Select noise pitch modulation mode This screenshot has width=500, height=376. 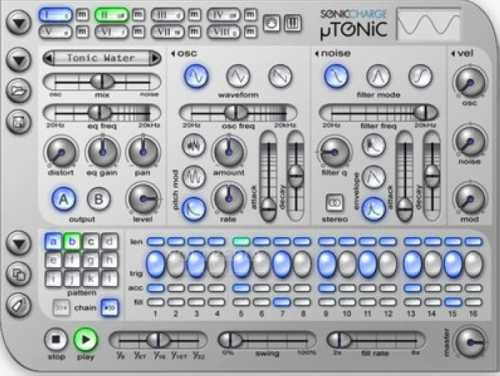tap(194, 145)
